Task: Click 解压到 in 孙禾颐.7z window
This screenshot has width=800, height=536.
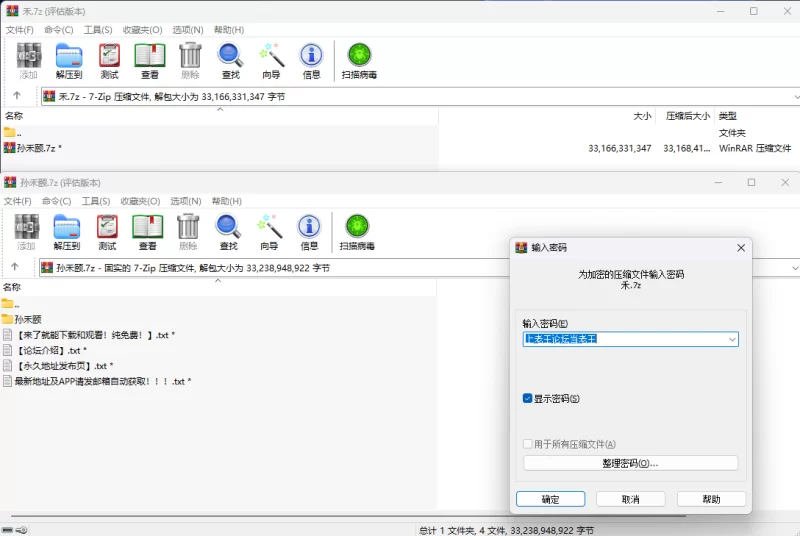Action: click(x=67, y=233)
